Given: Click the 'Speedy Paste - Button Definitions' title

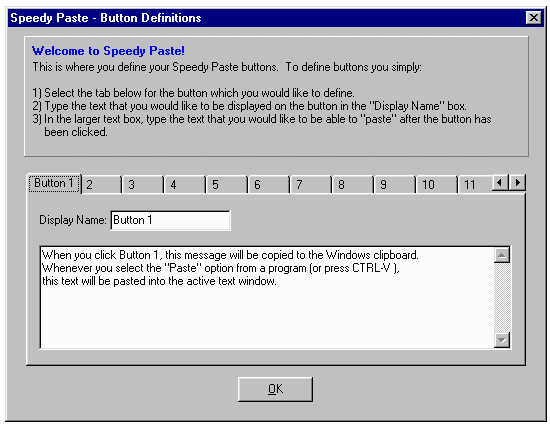Looking at the screenshot, I should tap(106, 18).
